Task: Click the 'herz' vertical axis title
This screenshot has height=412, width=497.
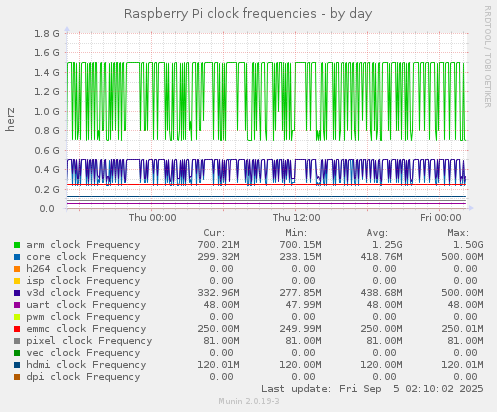Action: [x=10, y=119]
